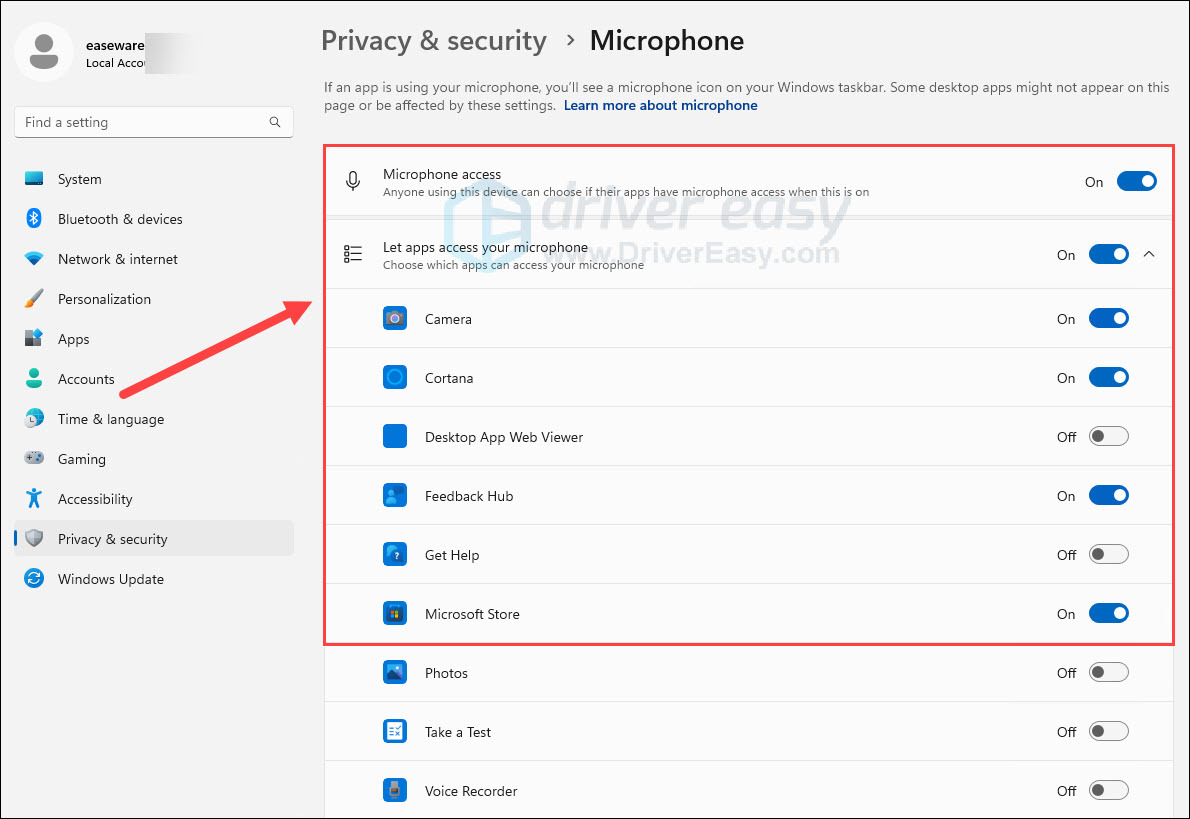Click the Bluetooth icon in sidebar

(34, 219)
